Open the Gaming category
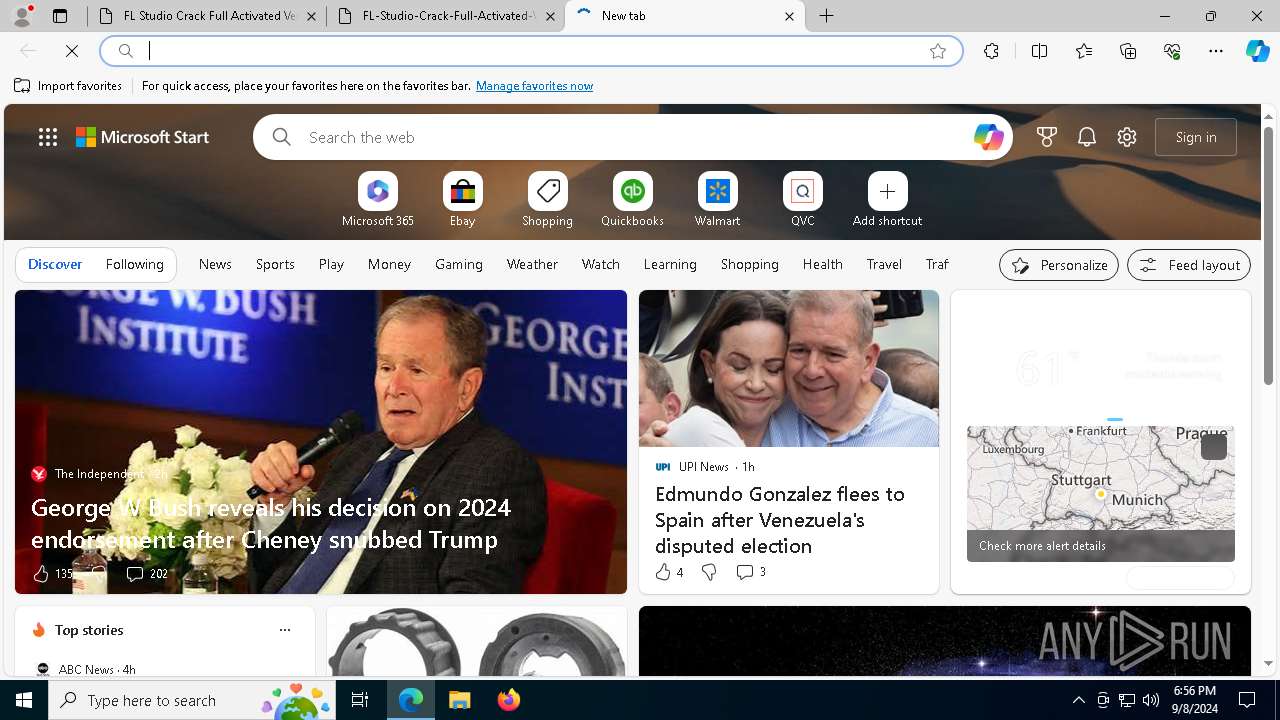The height and width of the screenshot is (720, 1280). point(459,264)
